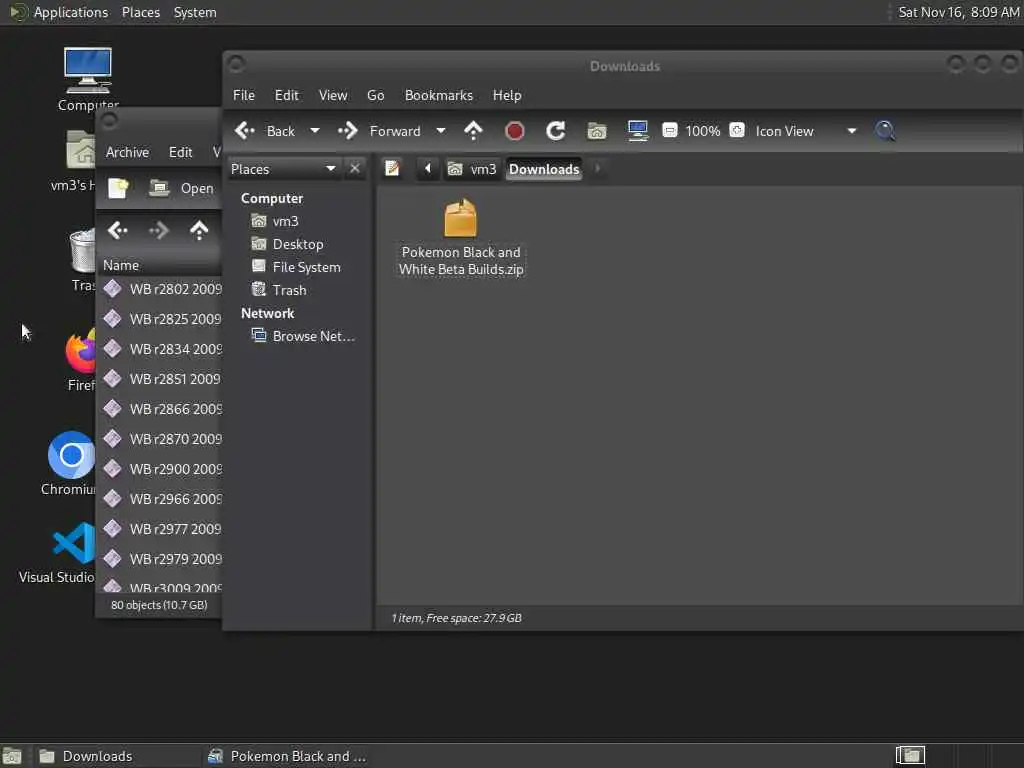
Task: Zoom in with the plus icon
Action: (x=737, y=131)
